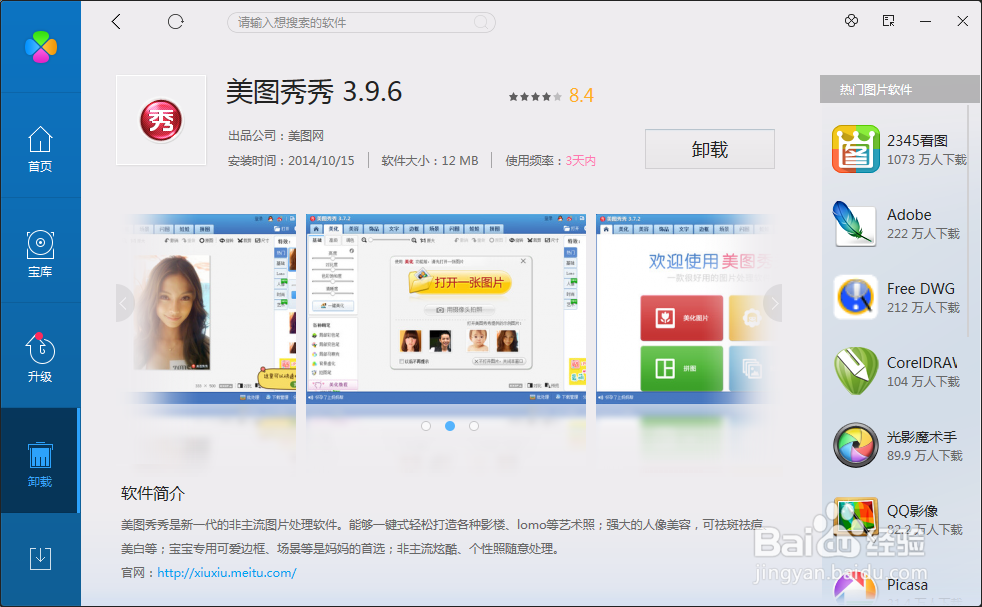Open the 打开一张图片 screenshot thumbnail
This screenshot has width=982, height=607.
446,308
